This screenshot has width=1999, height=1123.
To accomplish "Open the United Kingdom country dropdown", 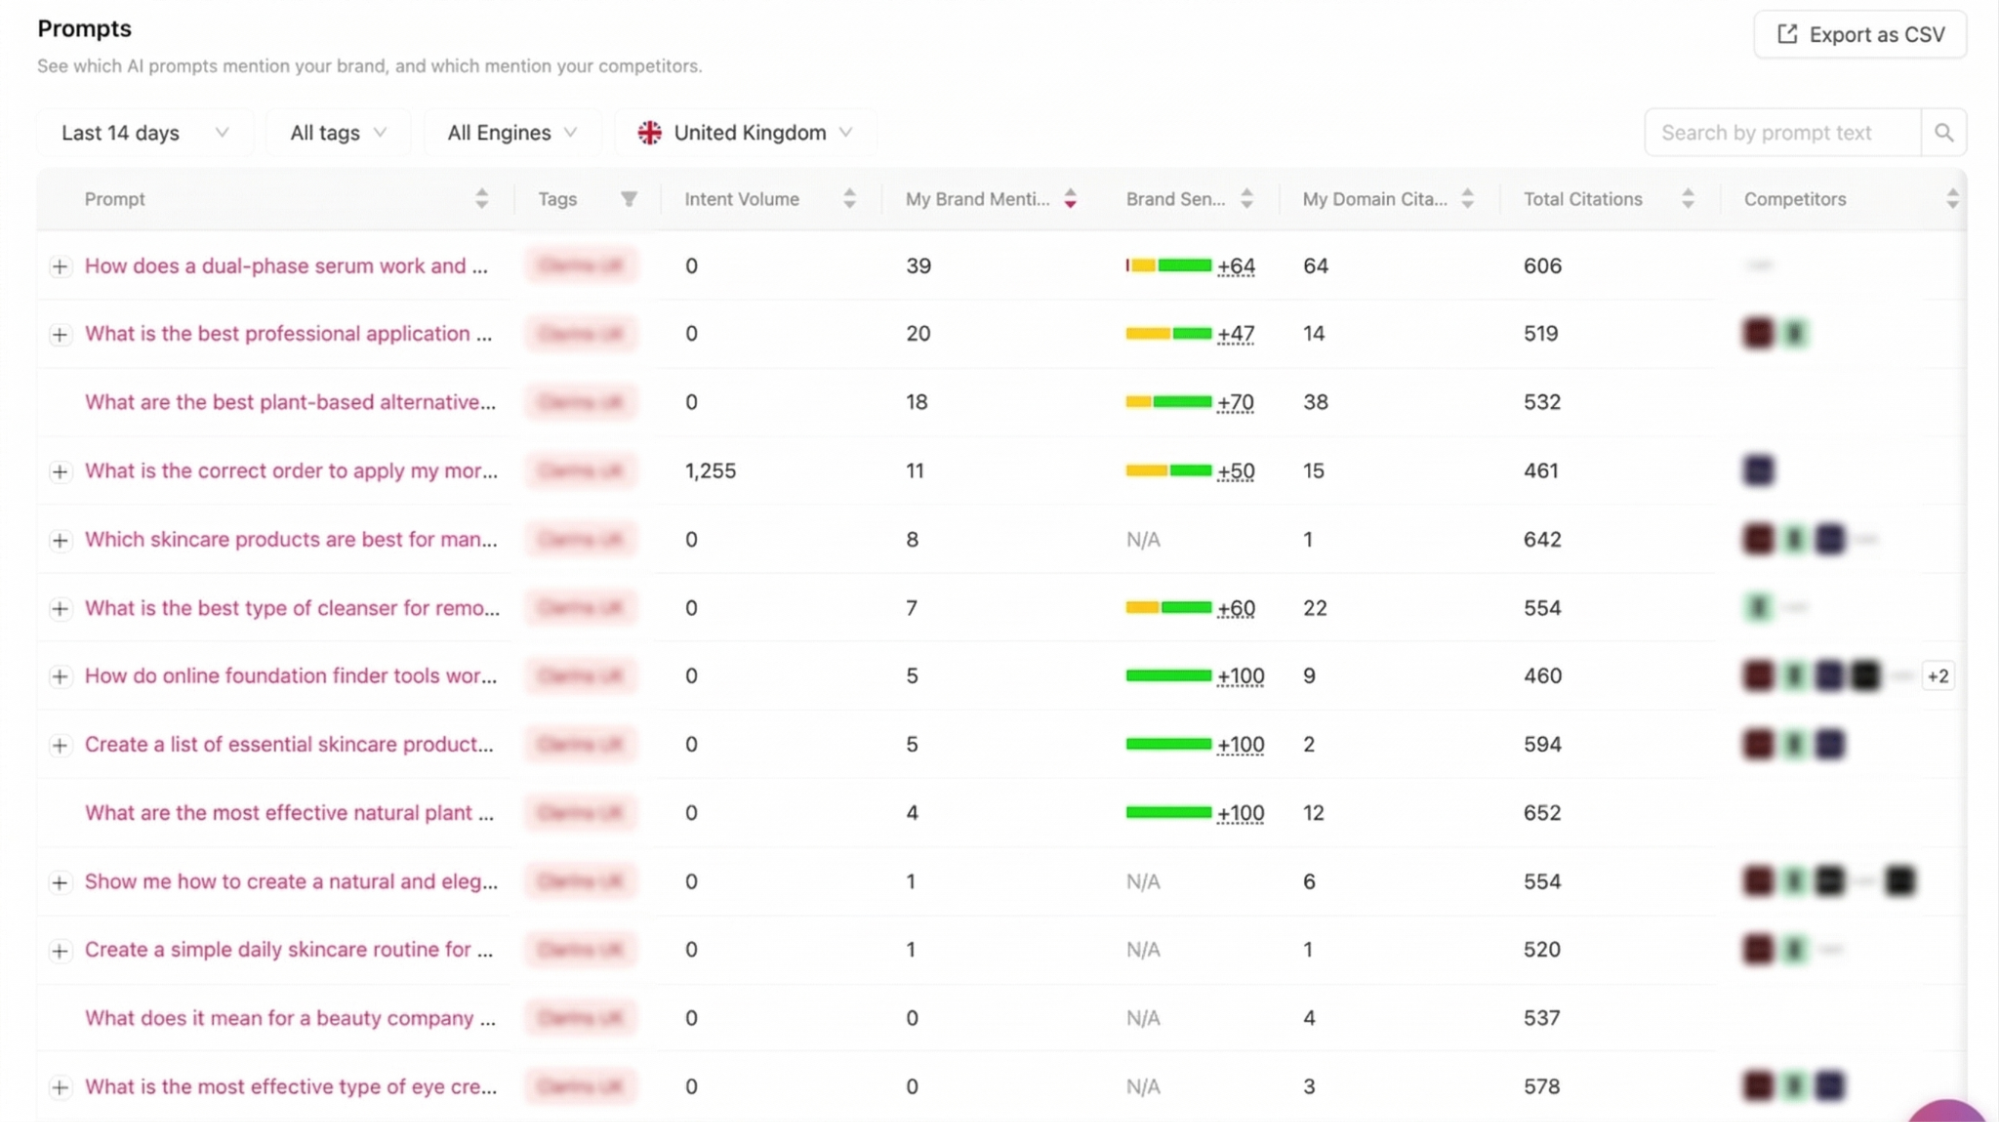I will click(x=746, y=133).
